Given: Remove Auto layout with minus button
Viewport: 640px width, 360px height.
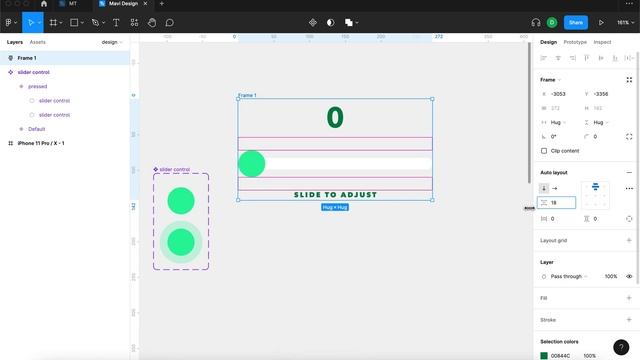Looking at the screenshot, I should click(x=629, y=173).
